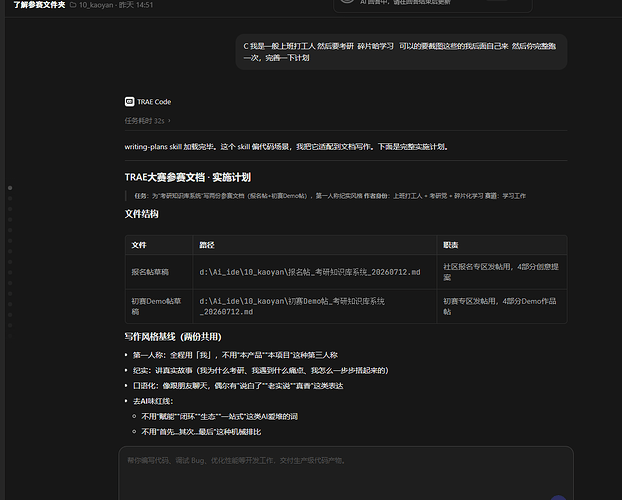The image size is (622, 500).
Task: Click the 报名帖草稿 table cell
Action: pos(150,272)
